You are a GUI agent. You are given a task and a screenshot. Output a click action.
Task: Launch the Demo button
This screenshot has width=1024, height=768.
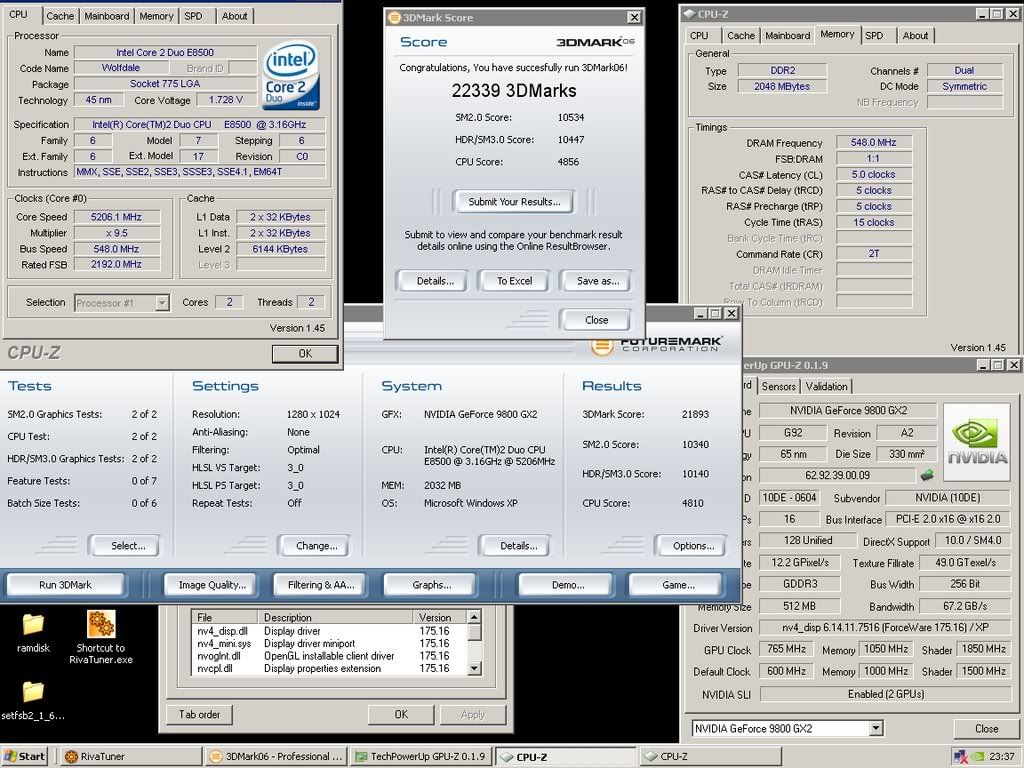568,584
